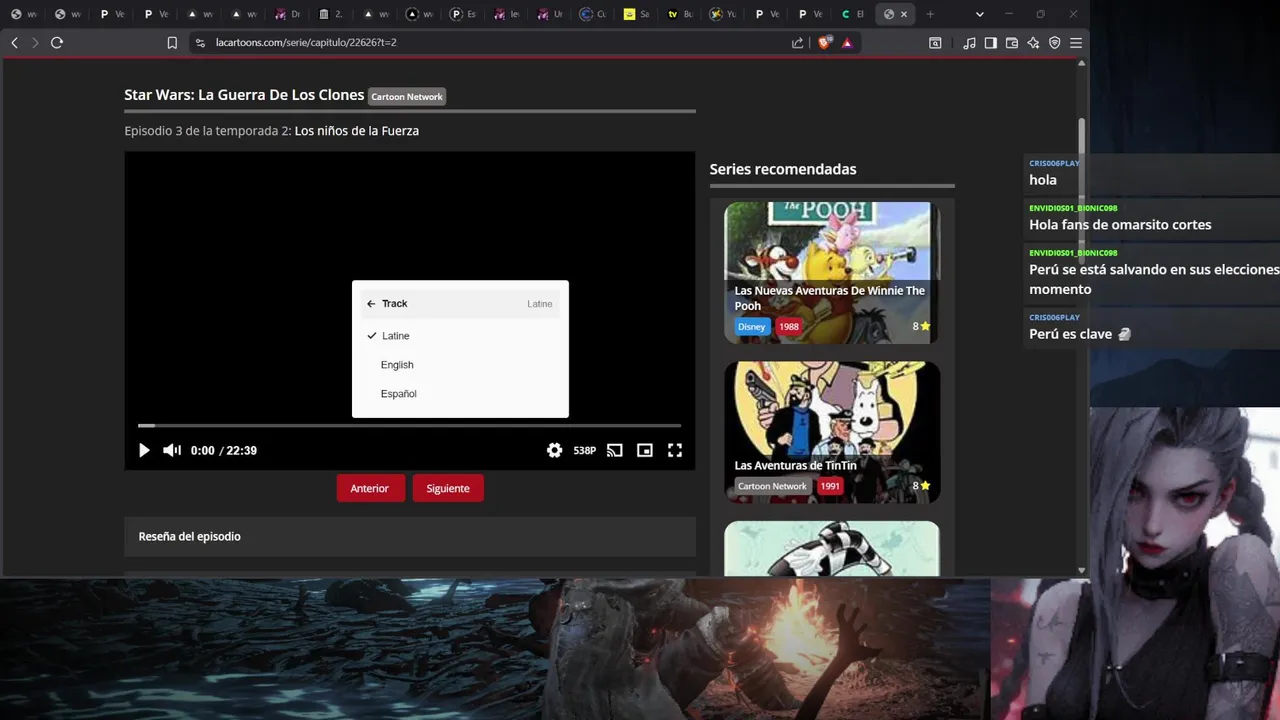The width and height of the screenshot is (1280, 720).
Task: Click the 1988 year tag on Winnie card
Action: tap(789, 326)
